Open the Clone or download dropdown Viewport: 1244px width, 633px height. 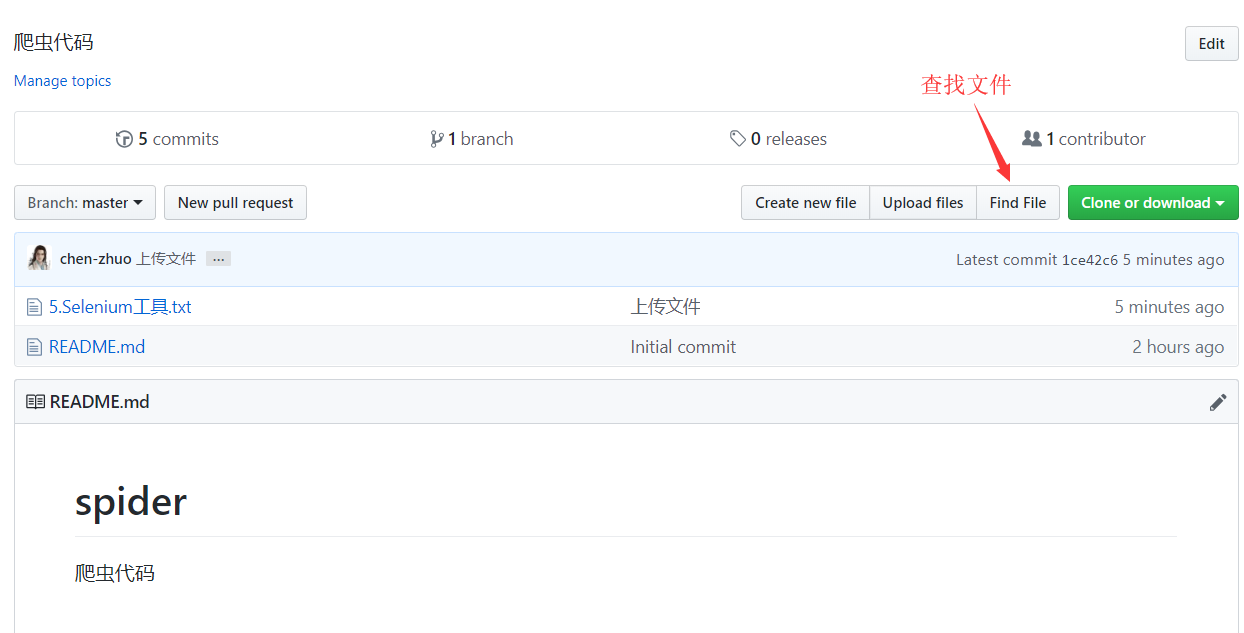click(1152, 203)
